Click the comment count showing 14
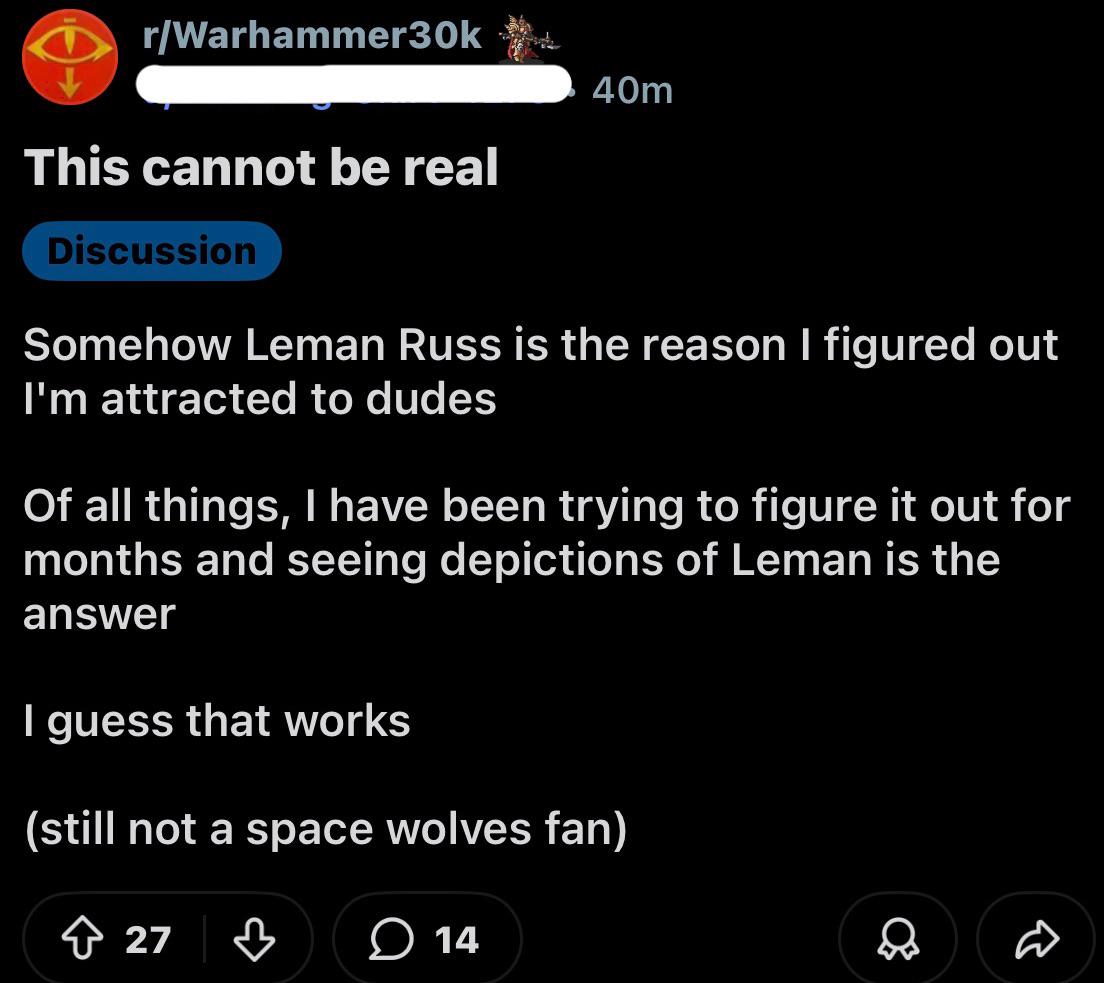Image resolution: width=1104 pixels, height=983 pixels. point(457,940)
